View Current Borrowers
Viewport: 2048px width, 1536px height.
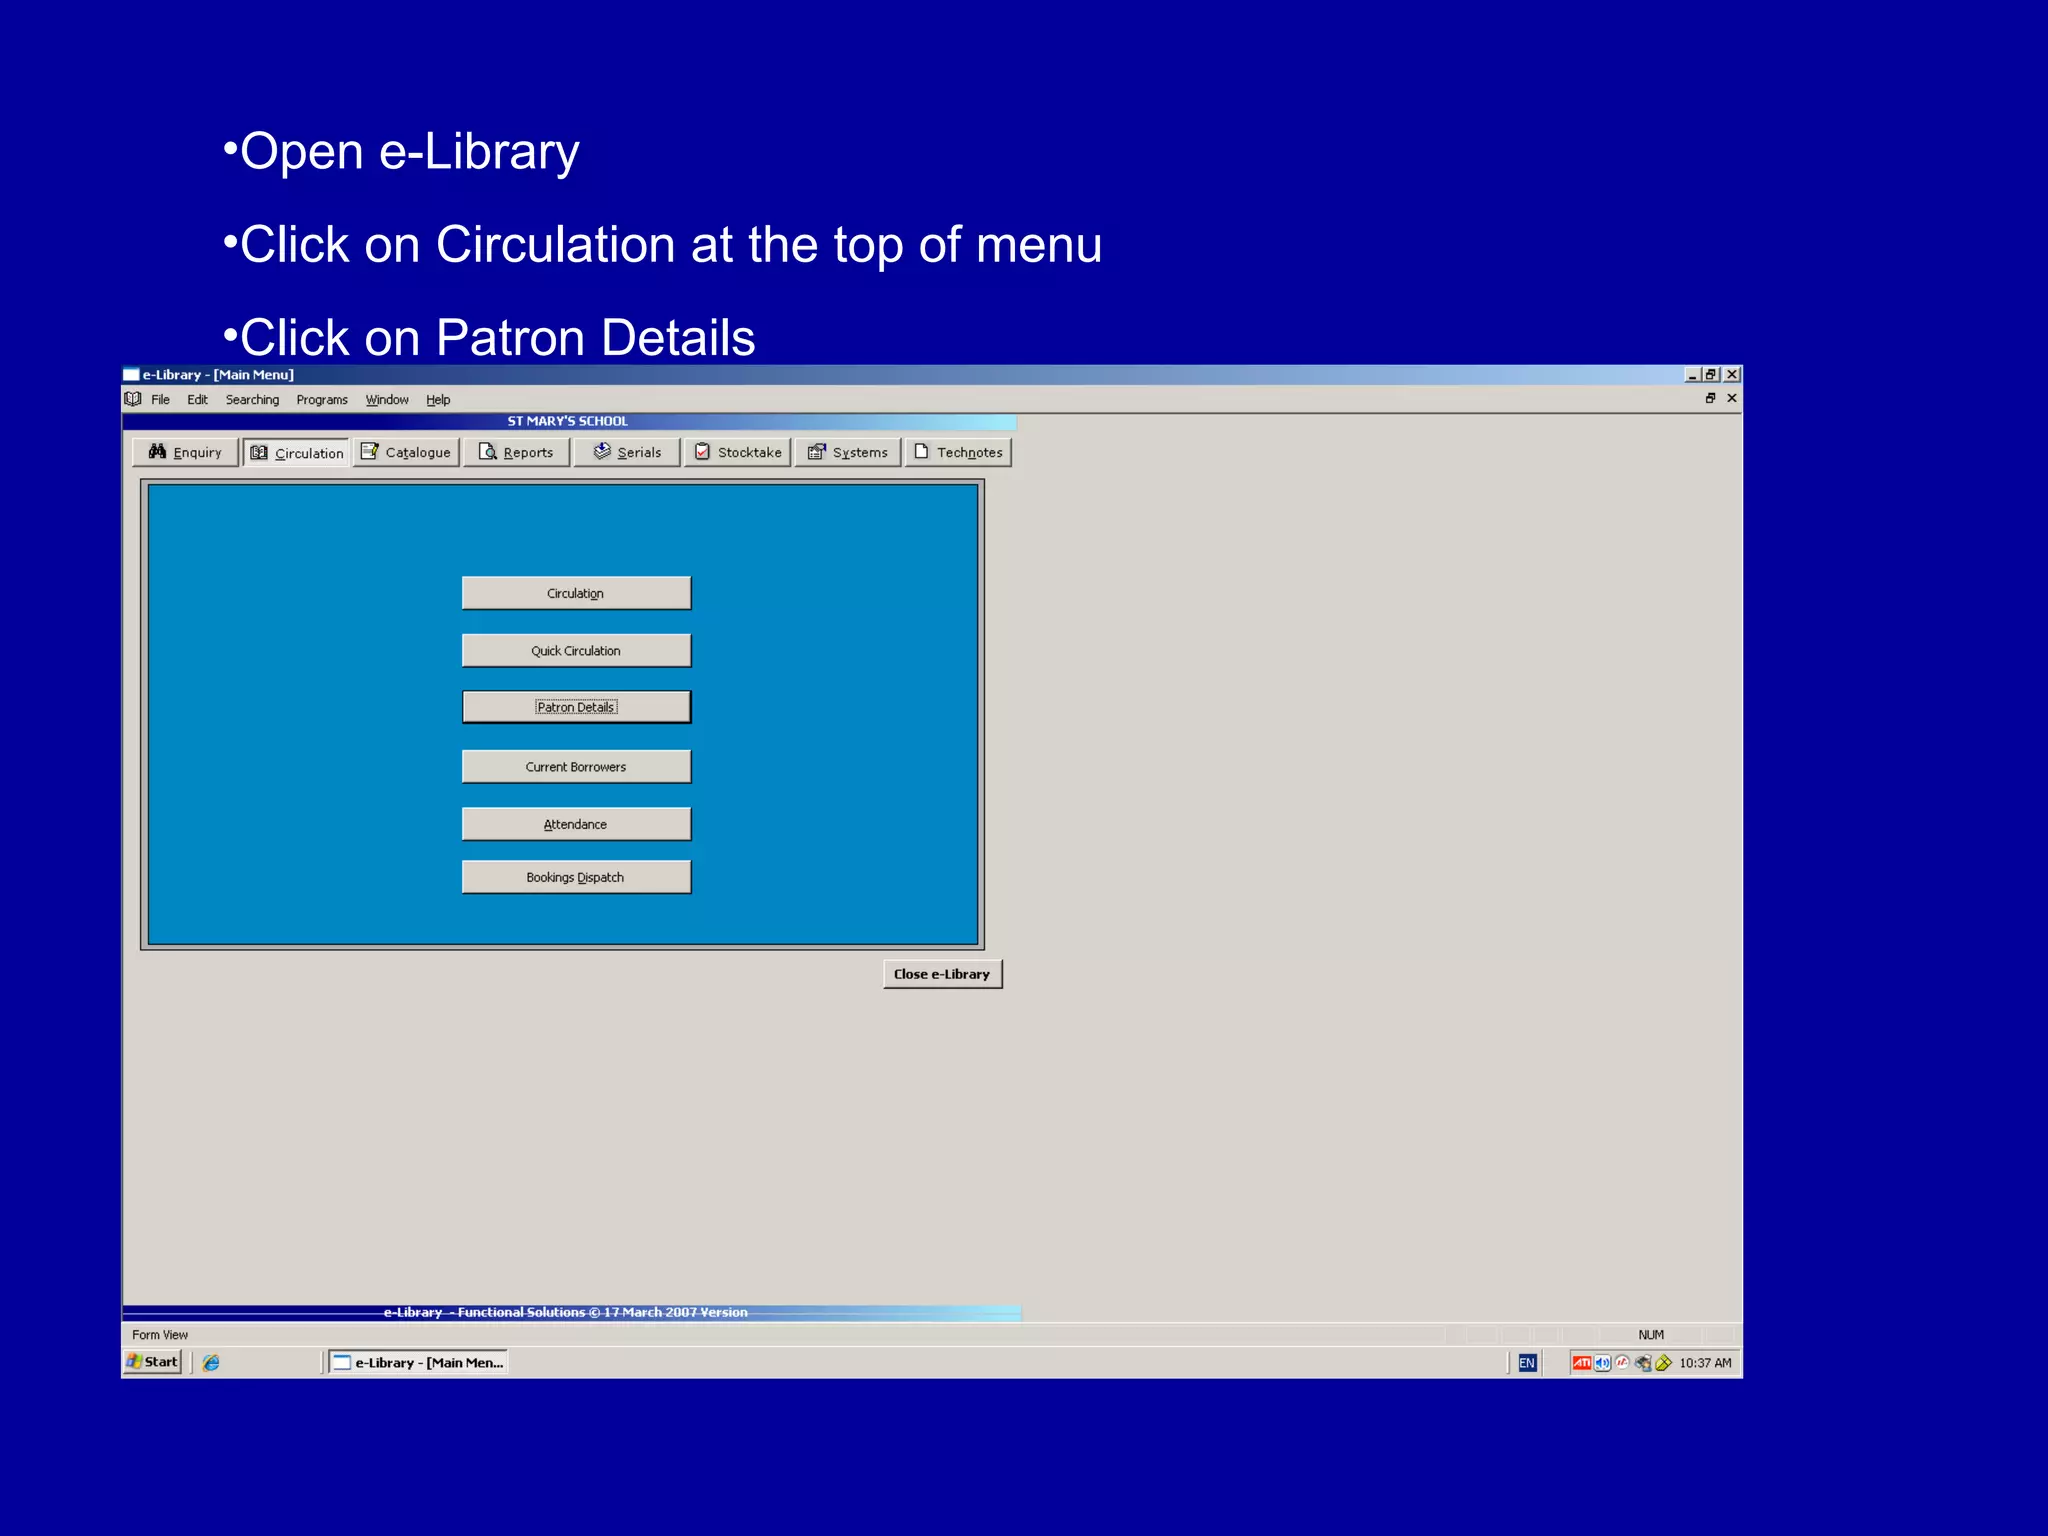576,767
